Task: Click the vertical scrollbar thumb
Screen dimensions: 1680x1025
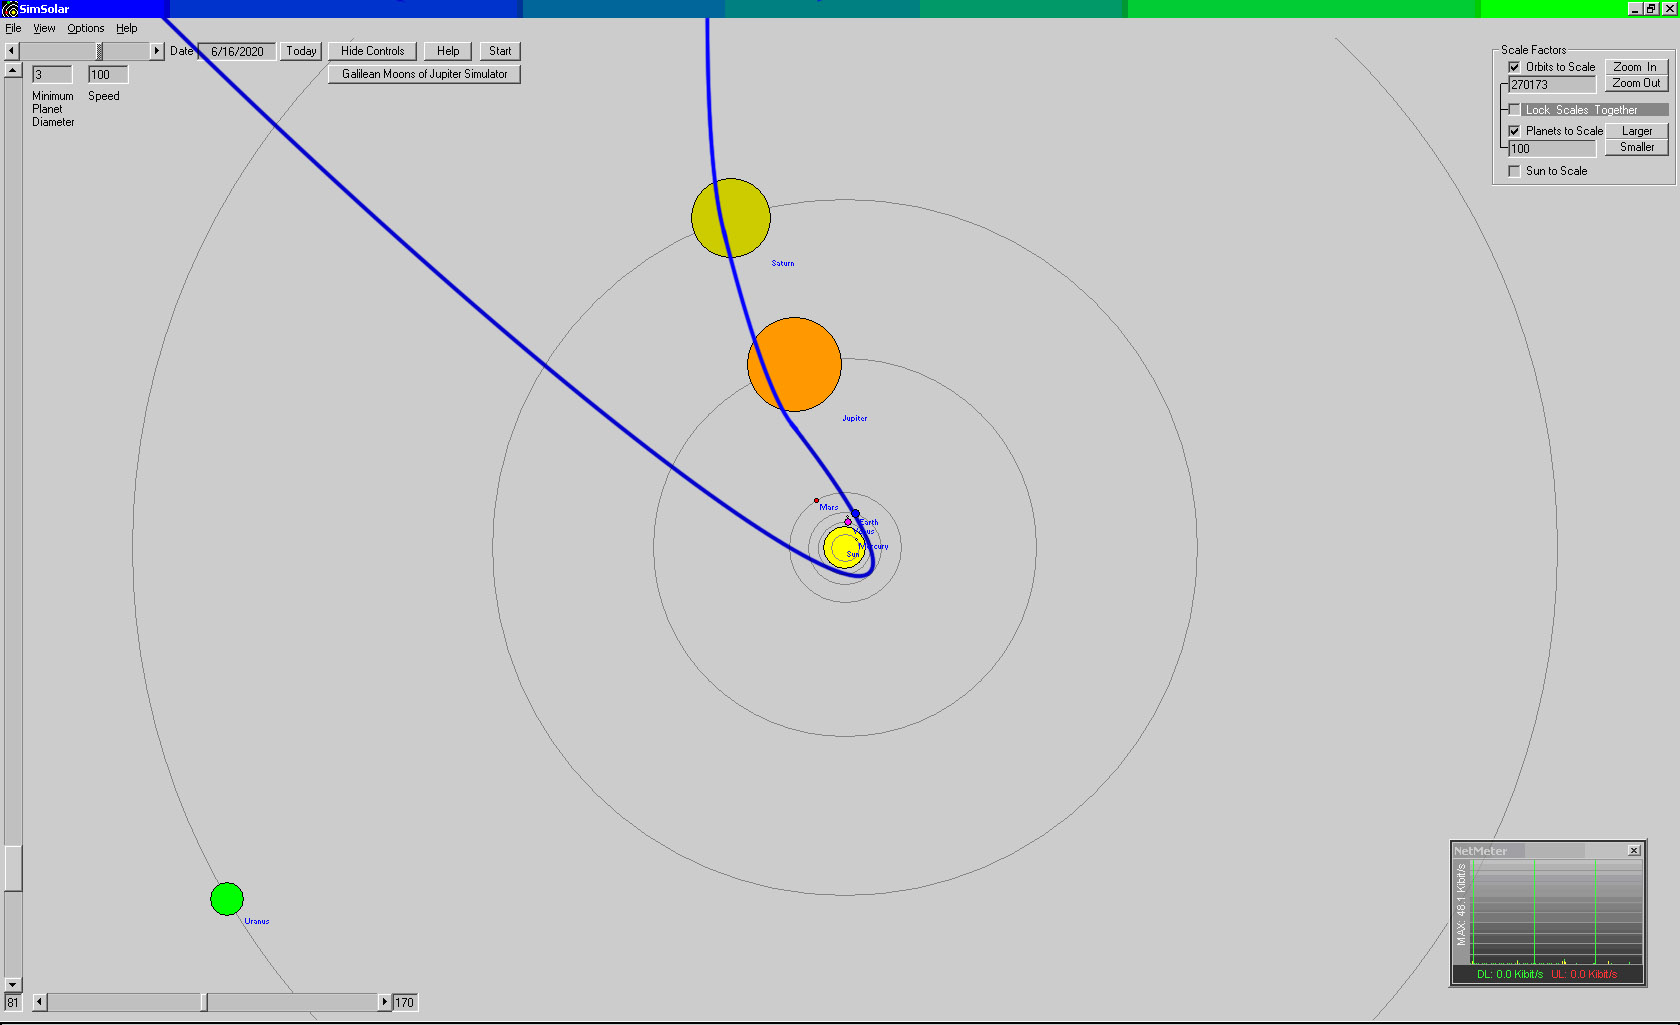Action: coord(13,868)
